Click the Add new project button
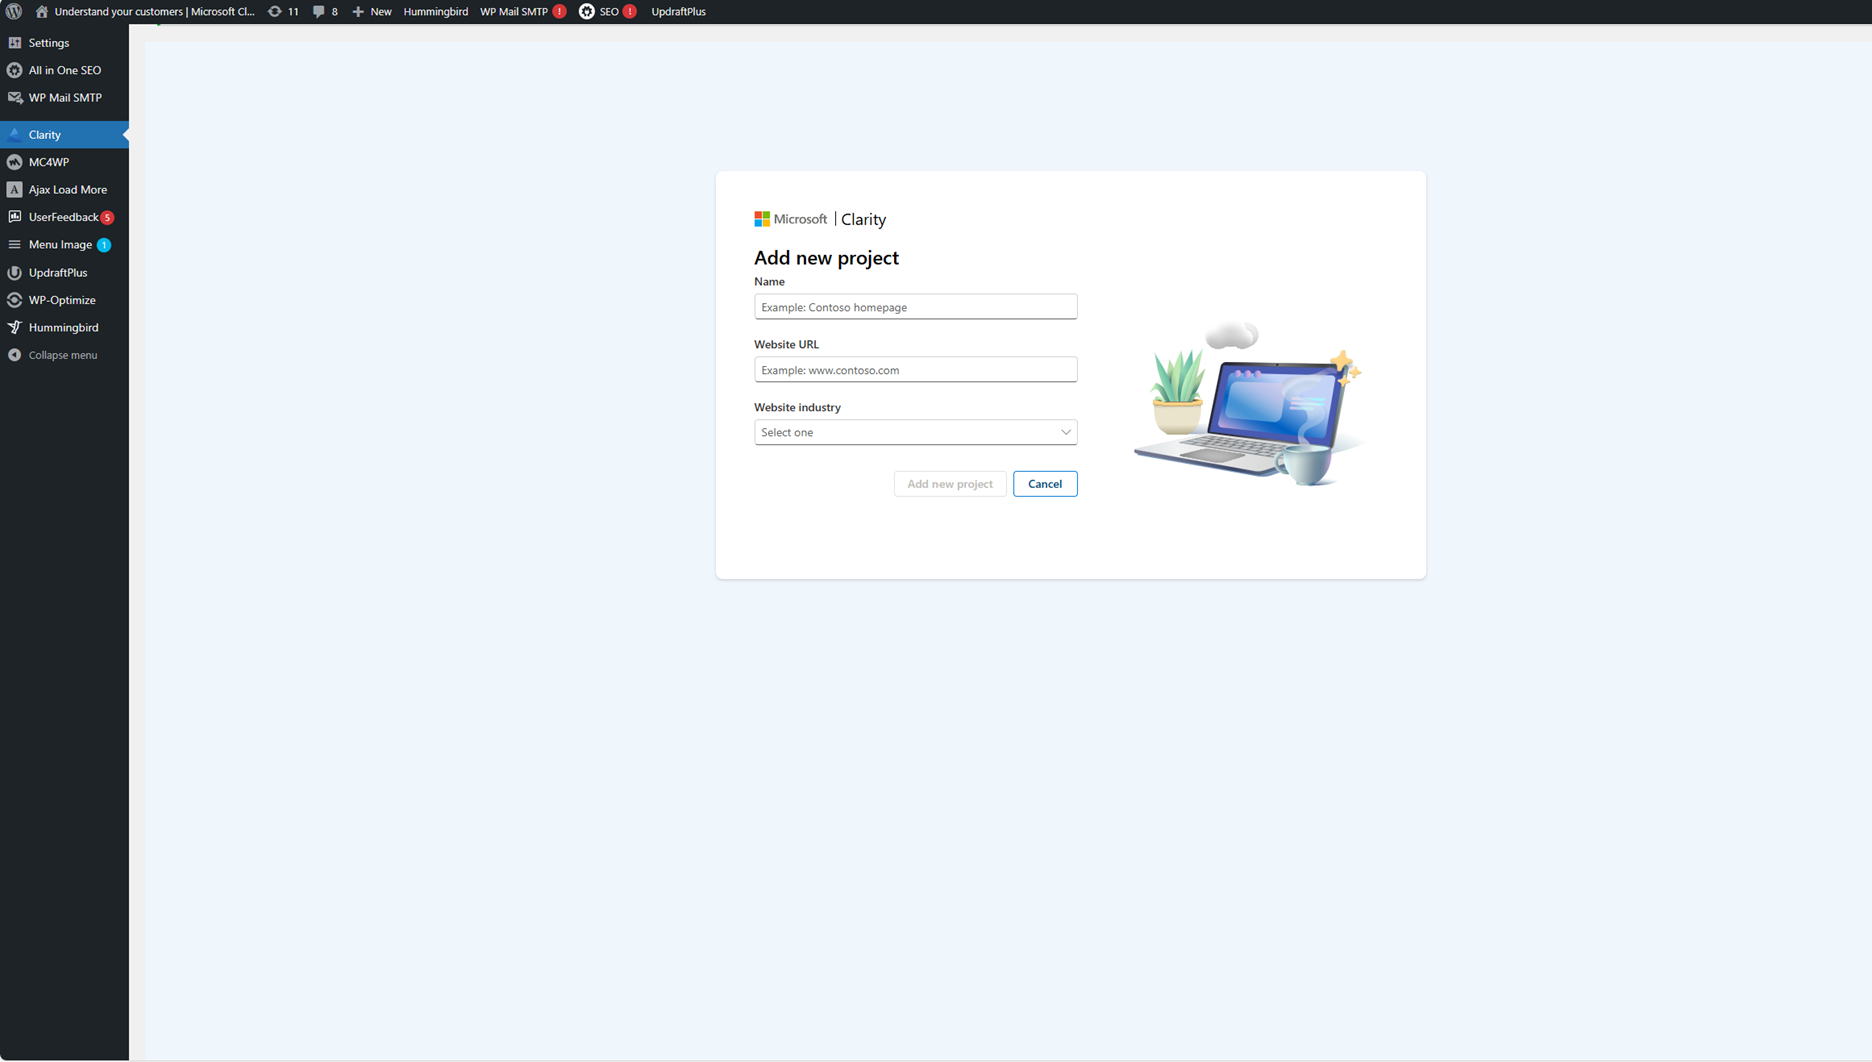This screenshot has width=1872, height=1062. (x=949, y=483)
